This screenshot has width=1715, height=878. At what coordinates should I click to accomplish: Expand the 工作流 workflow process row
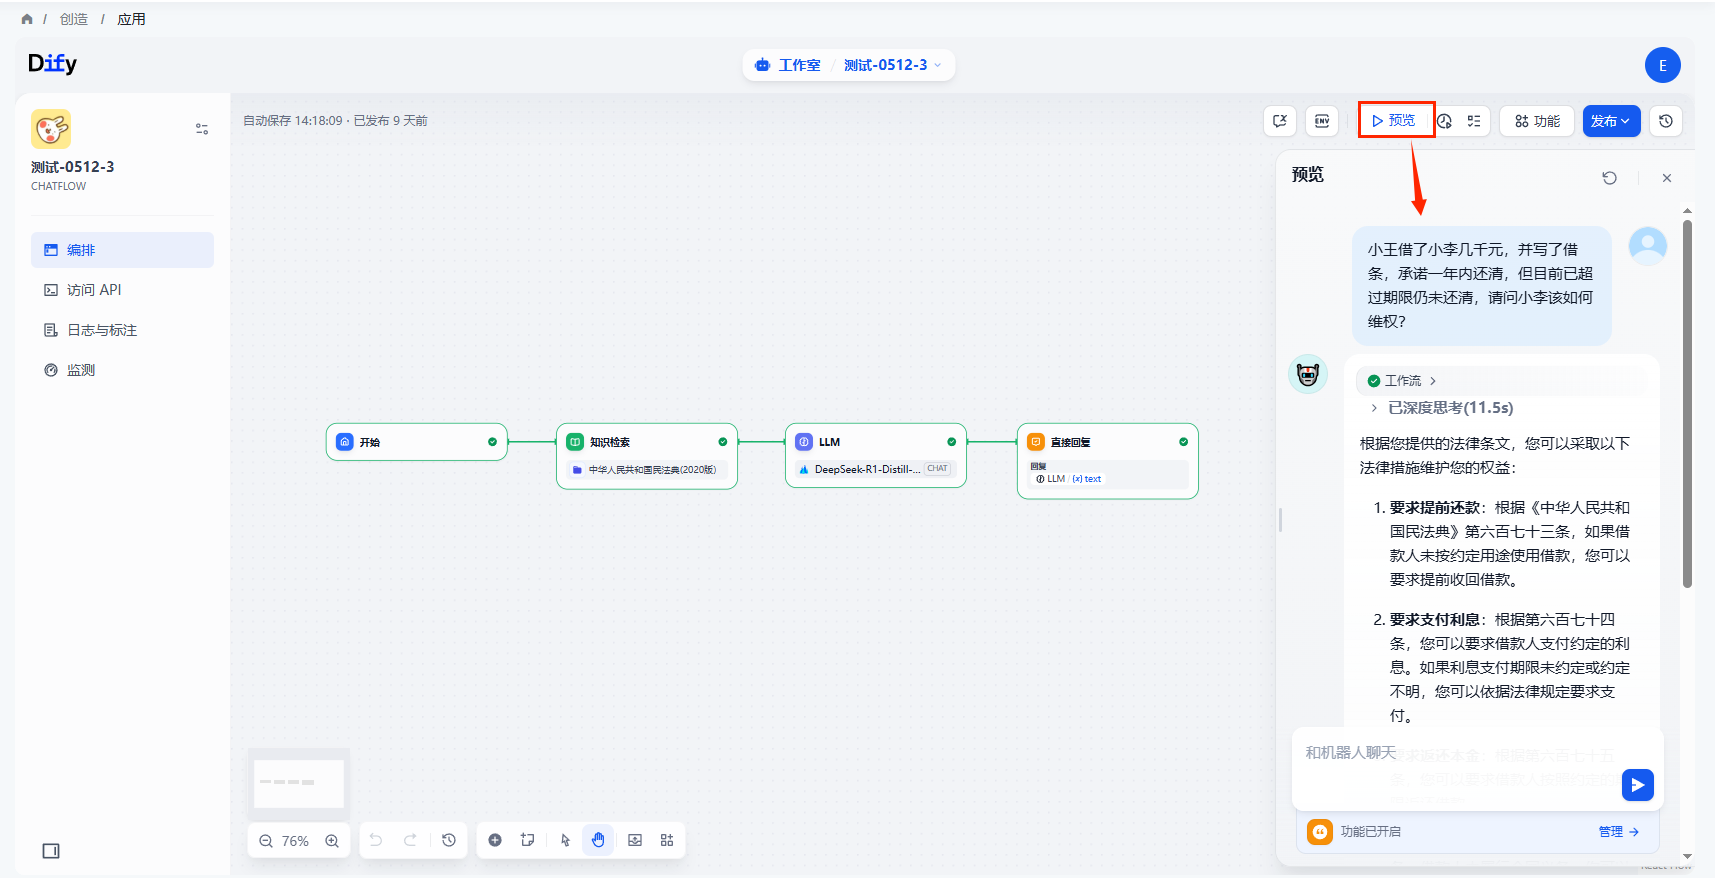[x=1500, y=380]
